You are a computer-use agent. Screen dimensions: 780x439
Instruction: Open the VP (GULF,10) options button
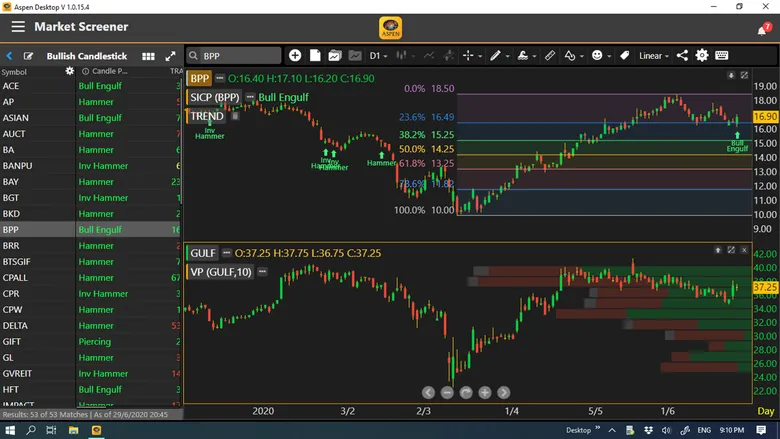(x=262, y=271)
